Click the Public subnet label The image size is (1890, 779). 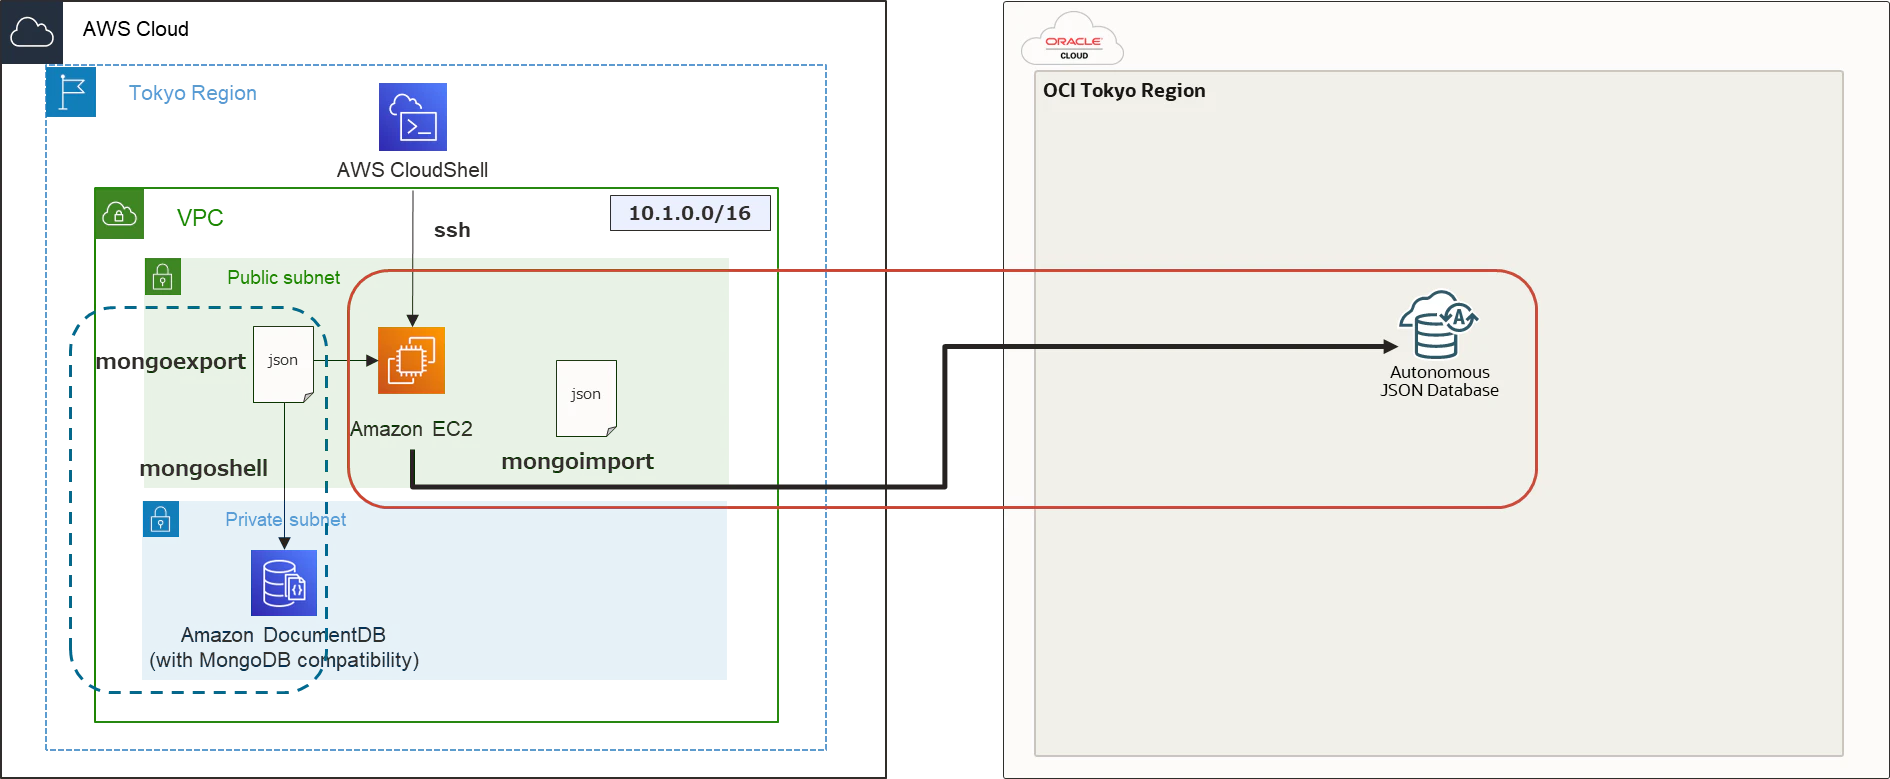284,277
